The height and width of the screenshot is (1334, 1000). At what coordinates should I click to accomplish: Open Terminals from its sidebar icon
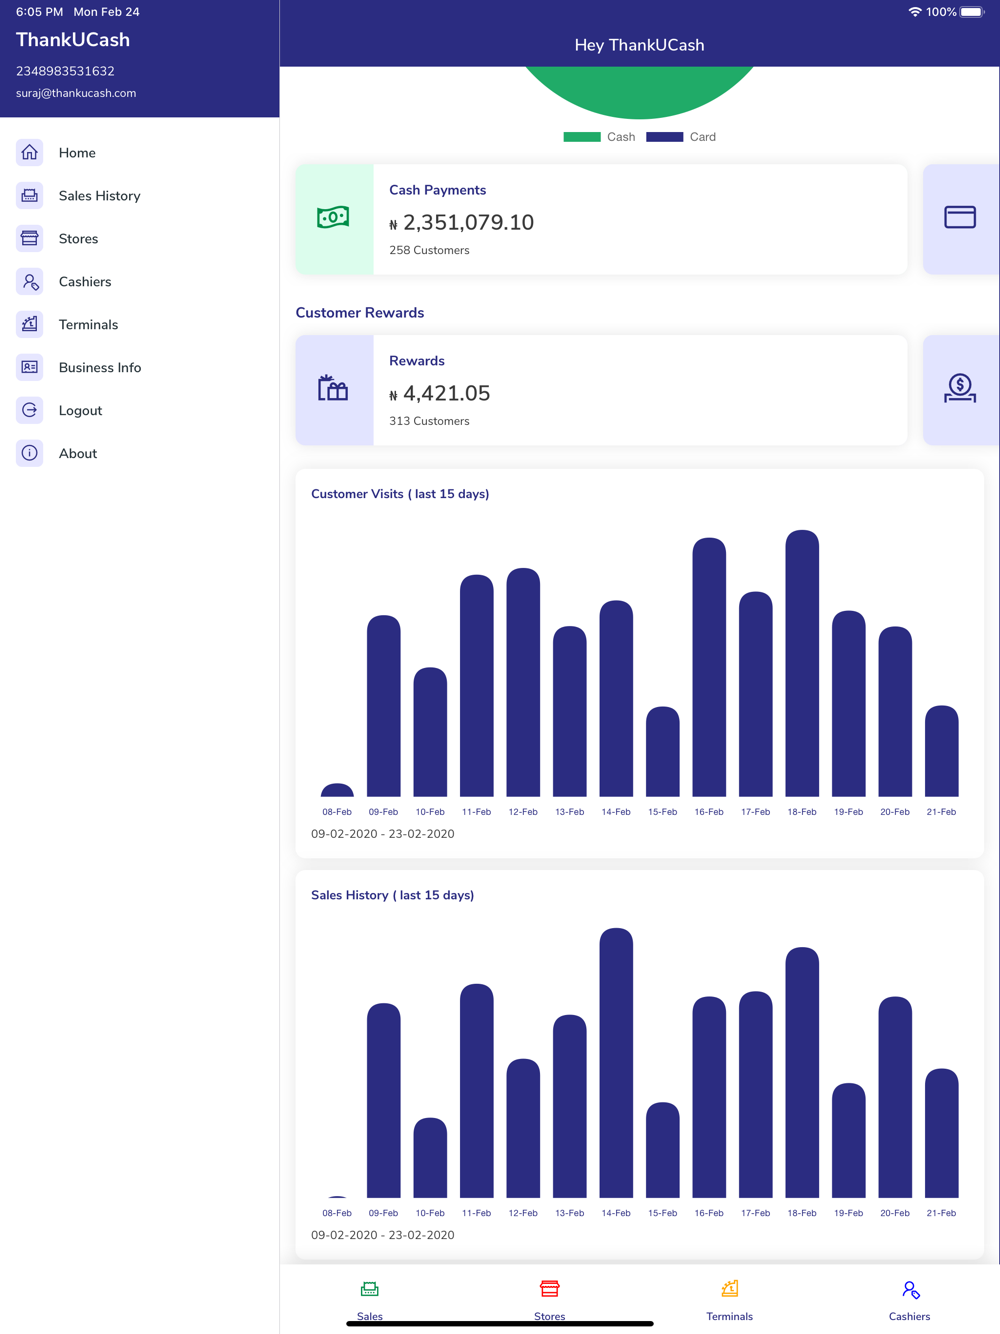point(30,324)
